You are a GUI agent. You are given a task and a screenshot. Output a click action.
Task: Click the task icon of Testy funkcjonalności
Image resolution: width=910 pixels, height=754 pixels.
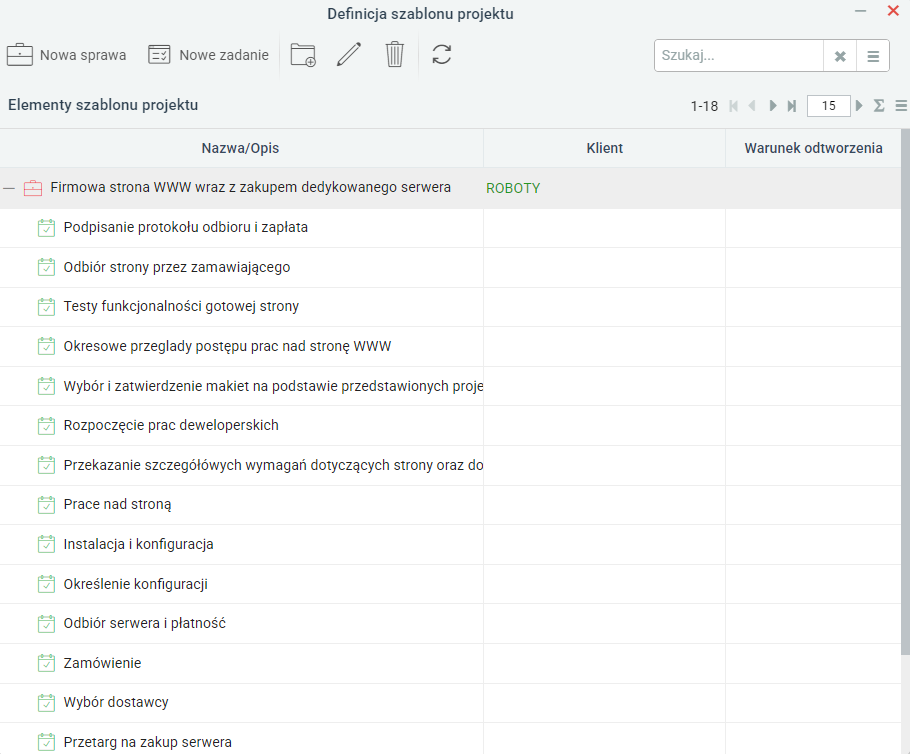coord(46,306)
